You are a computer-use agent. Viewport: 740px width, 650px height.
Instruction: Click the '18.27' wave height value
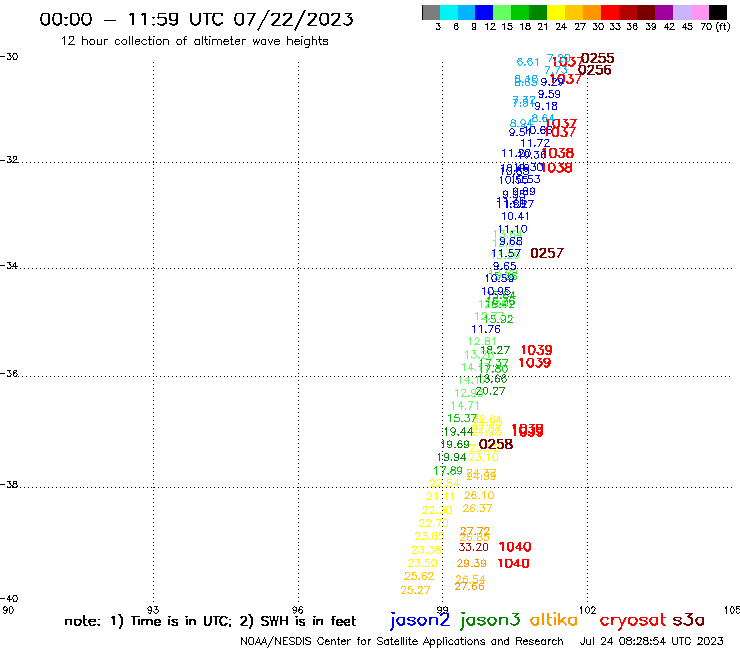[496, 350]
